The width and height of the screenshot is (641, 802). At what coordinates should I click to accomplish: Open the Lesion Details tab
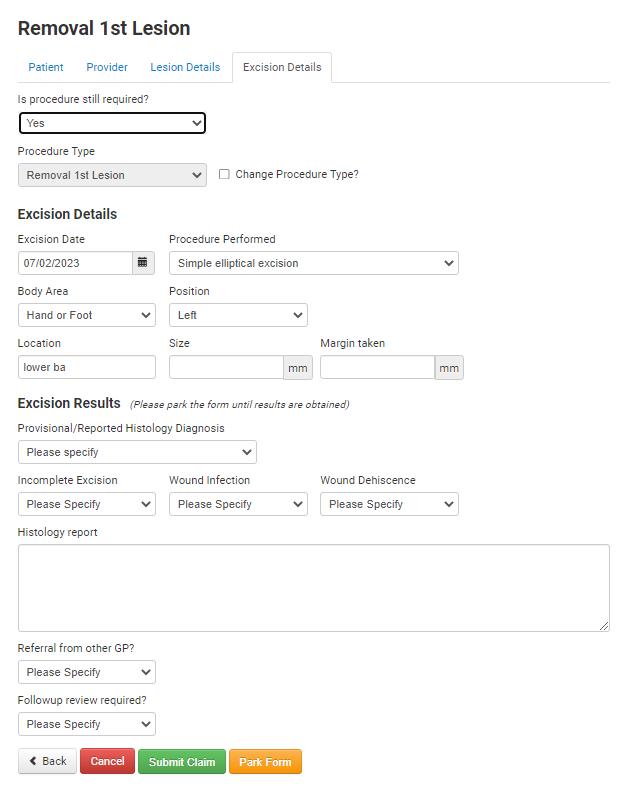(185, 67)
